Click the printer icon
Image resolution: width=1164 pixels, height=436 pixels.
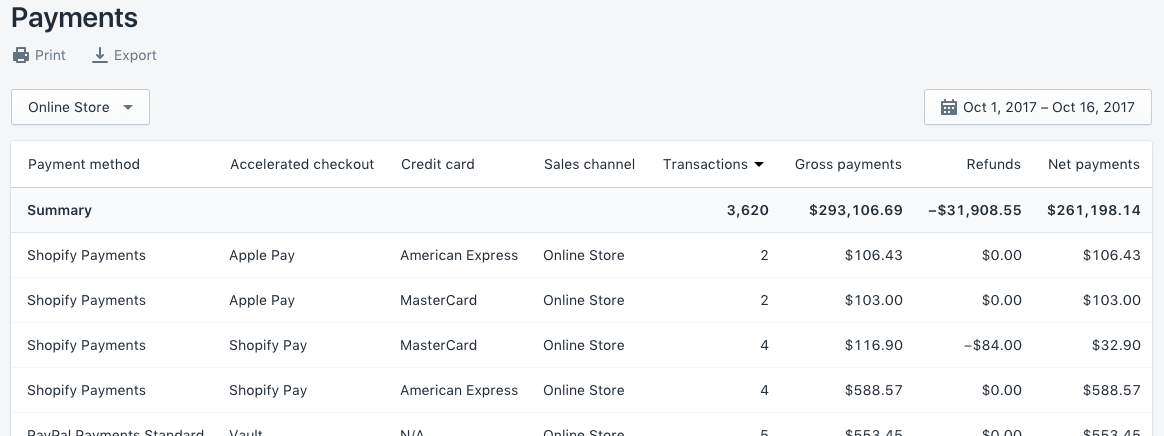21,56
